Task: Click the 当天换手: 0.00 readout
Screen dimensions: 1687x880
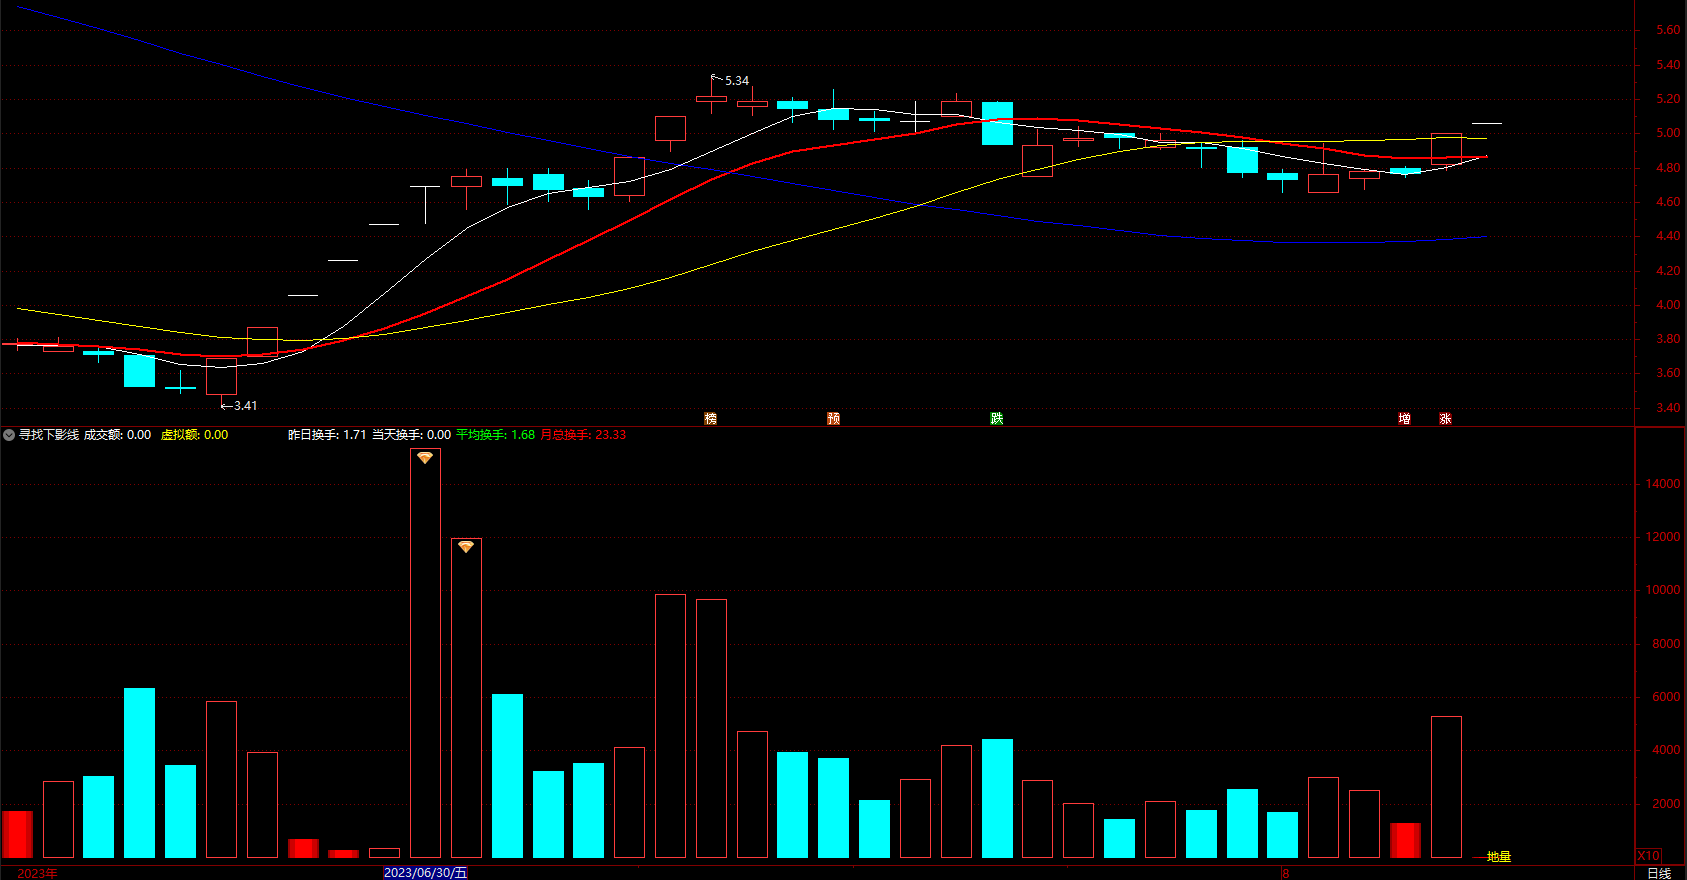Action: click(x=411, y=435)
